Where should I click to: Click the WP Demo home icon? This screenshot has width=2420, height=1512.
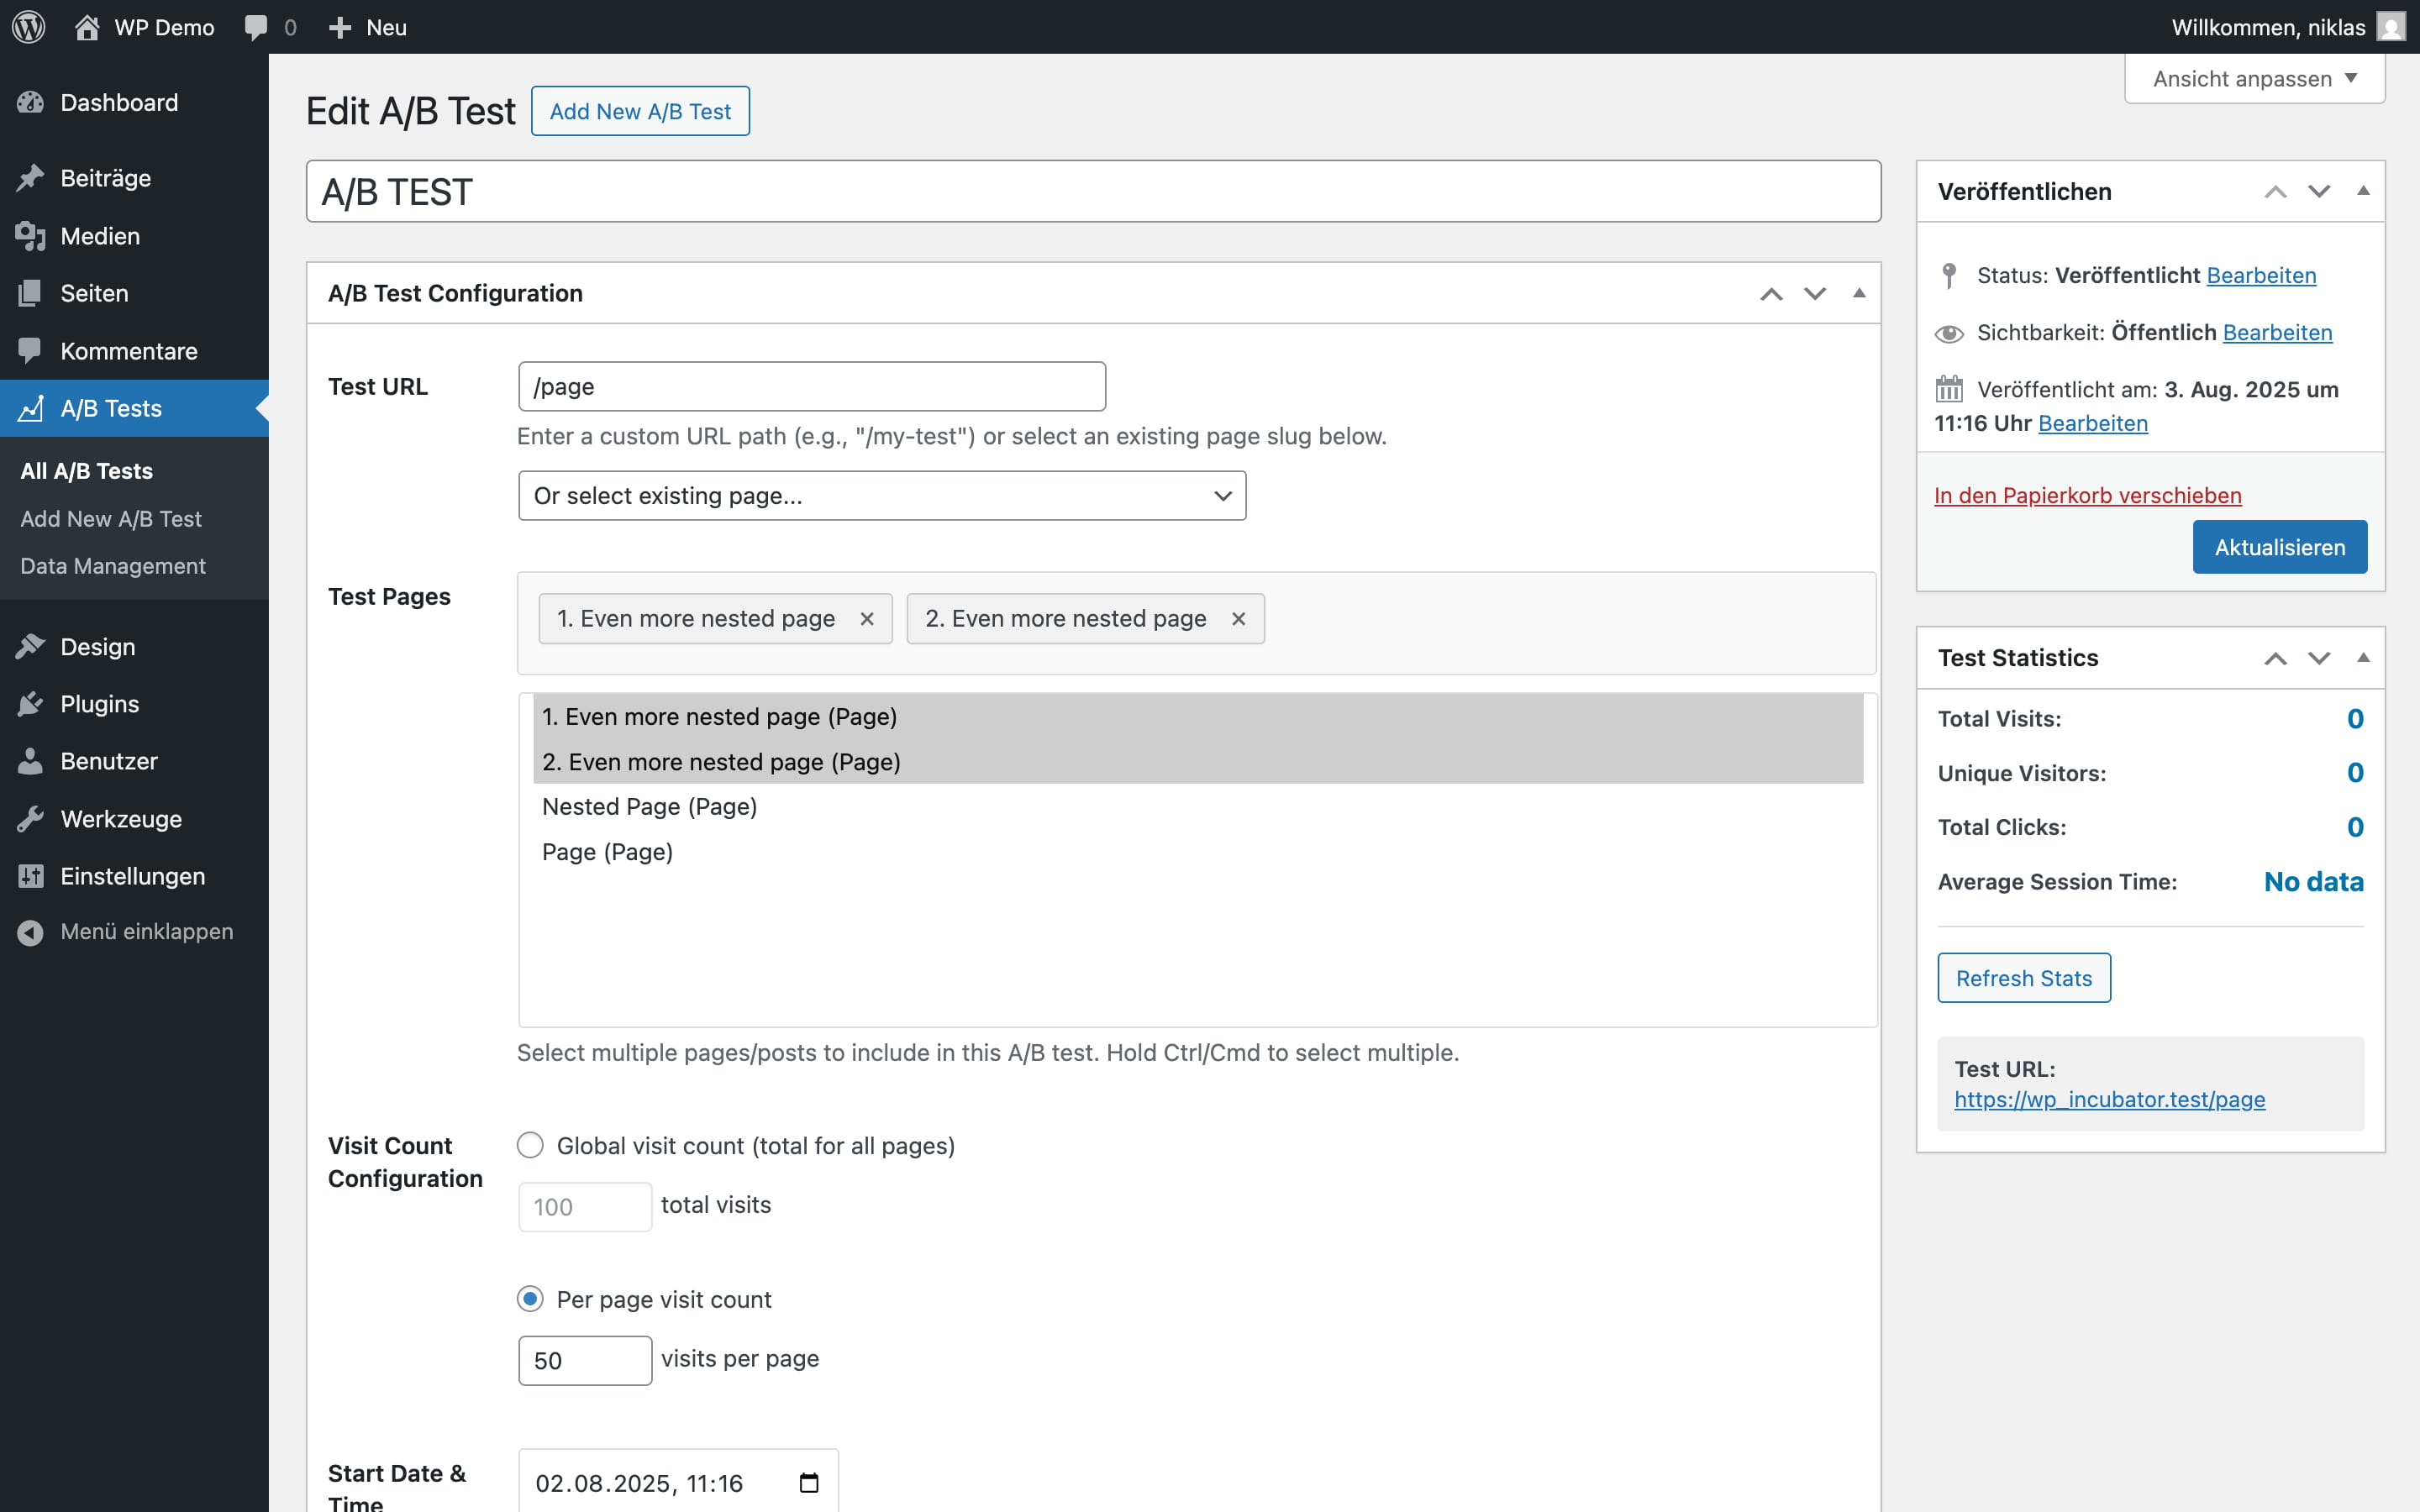(87, 27)
